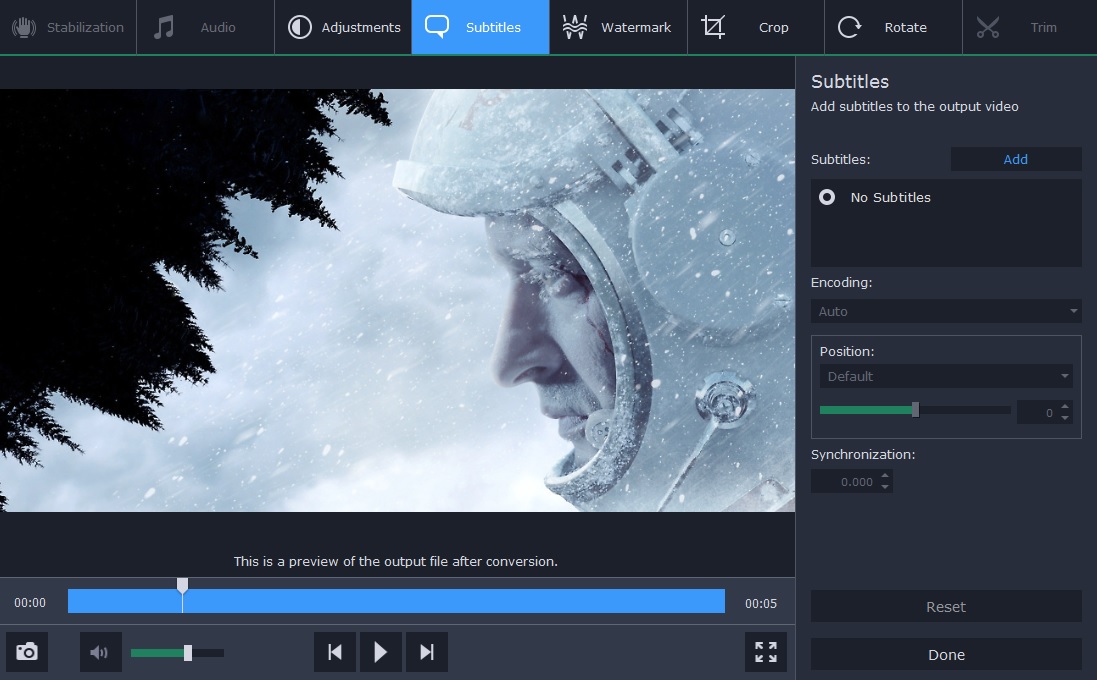Open the Position Default dropdown
The height and width of the screenshot is (680, 1097).
(945, 377)
